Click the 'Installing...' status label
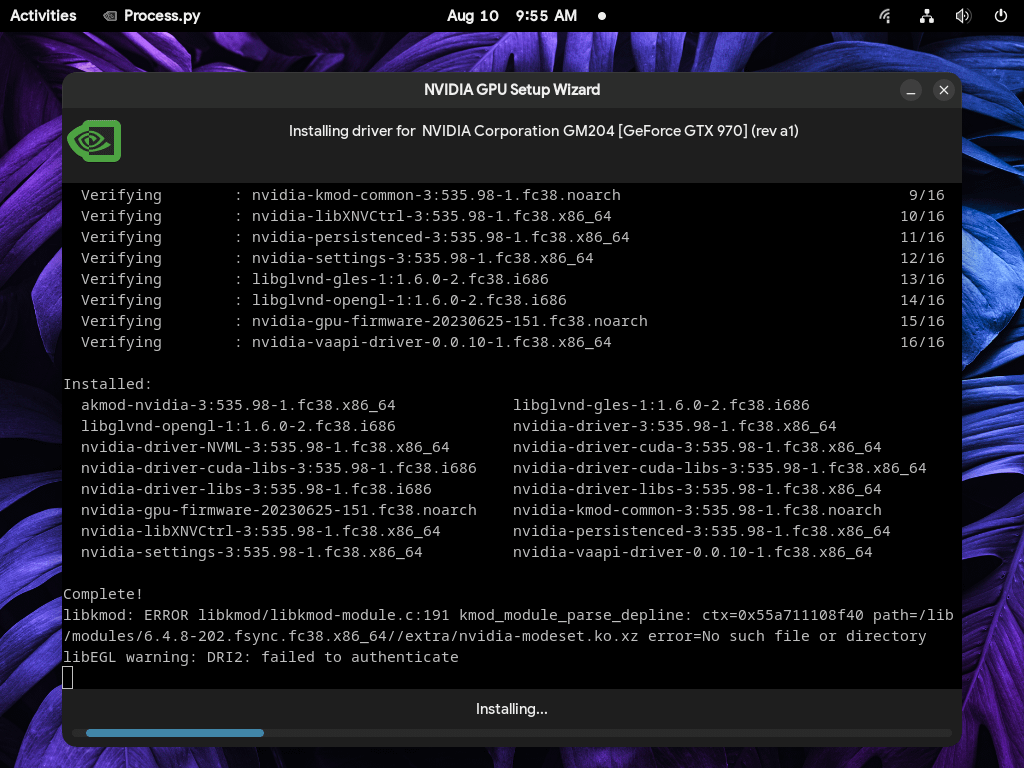This screenshot has width=1024, height=768. click(x=511, y=709)
